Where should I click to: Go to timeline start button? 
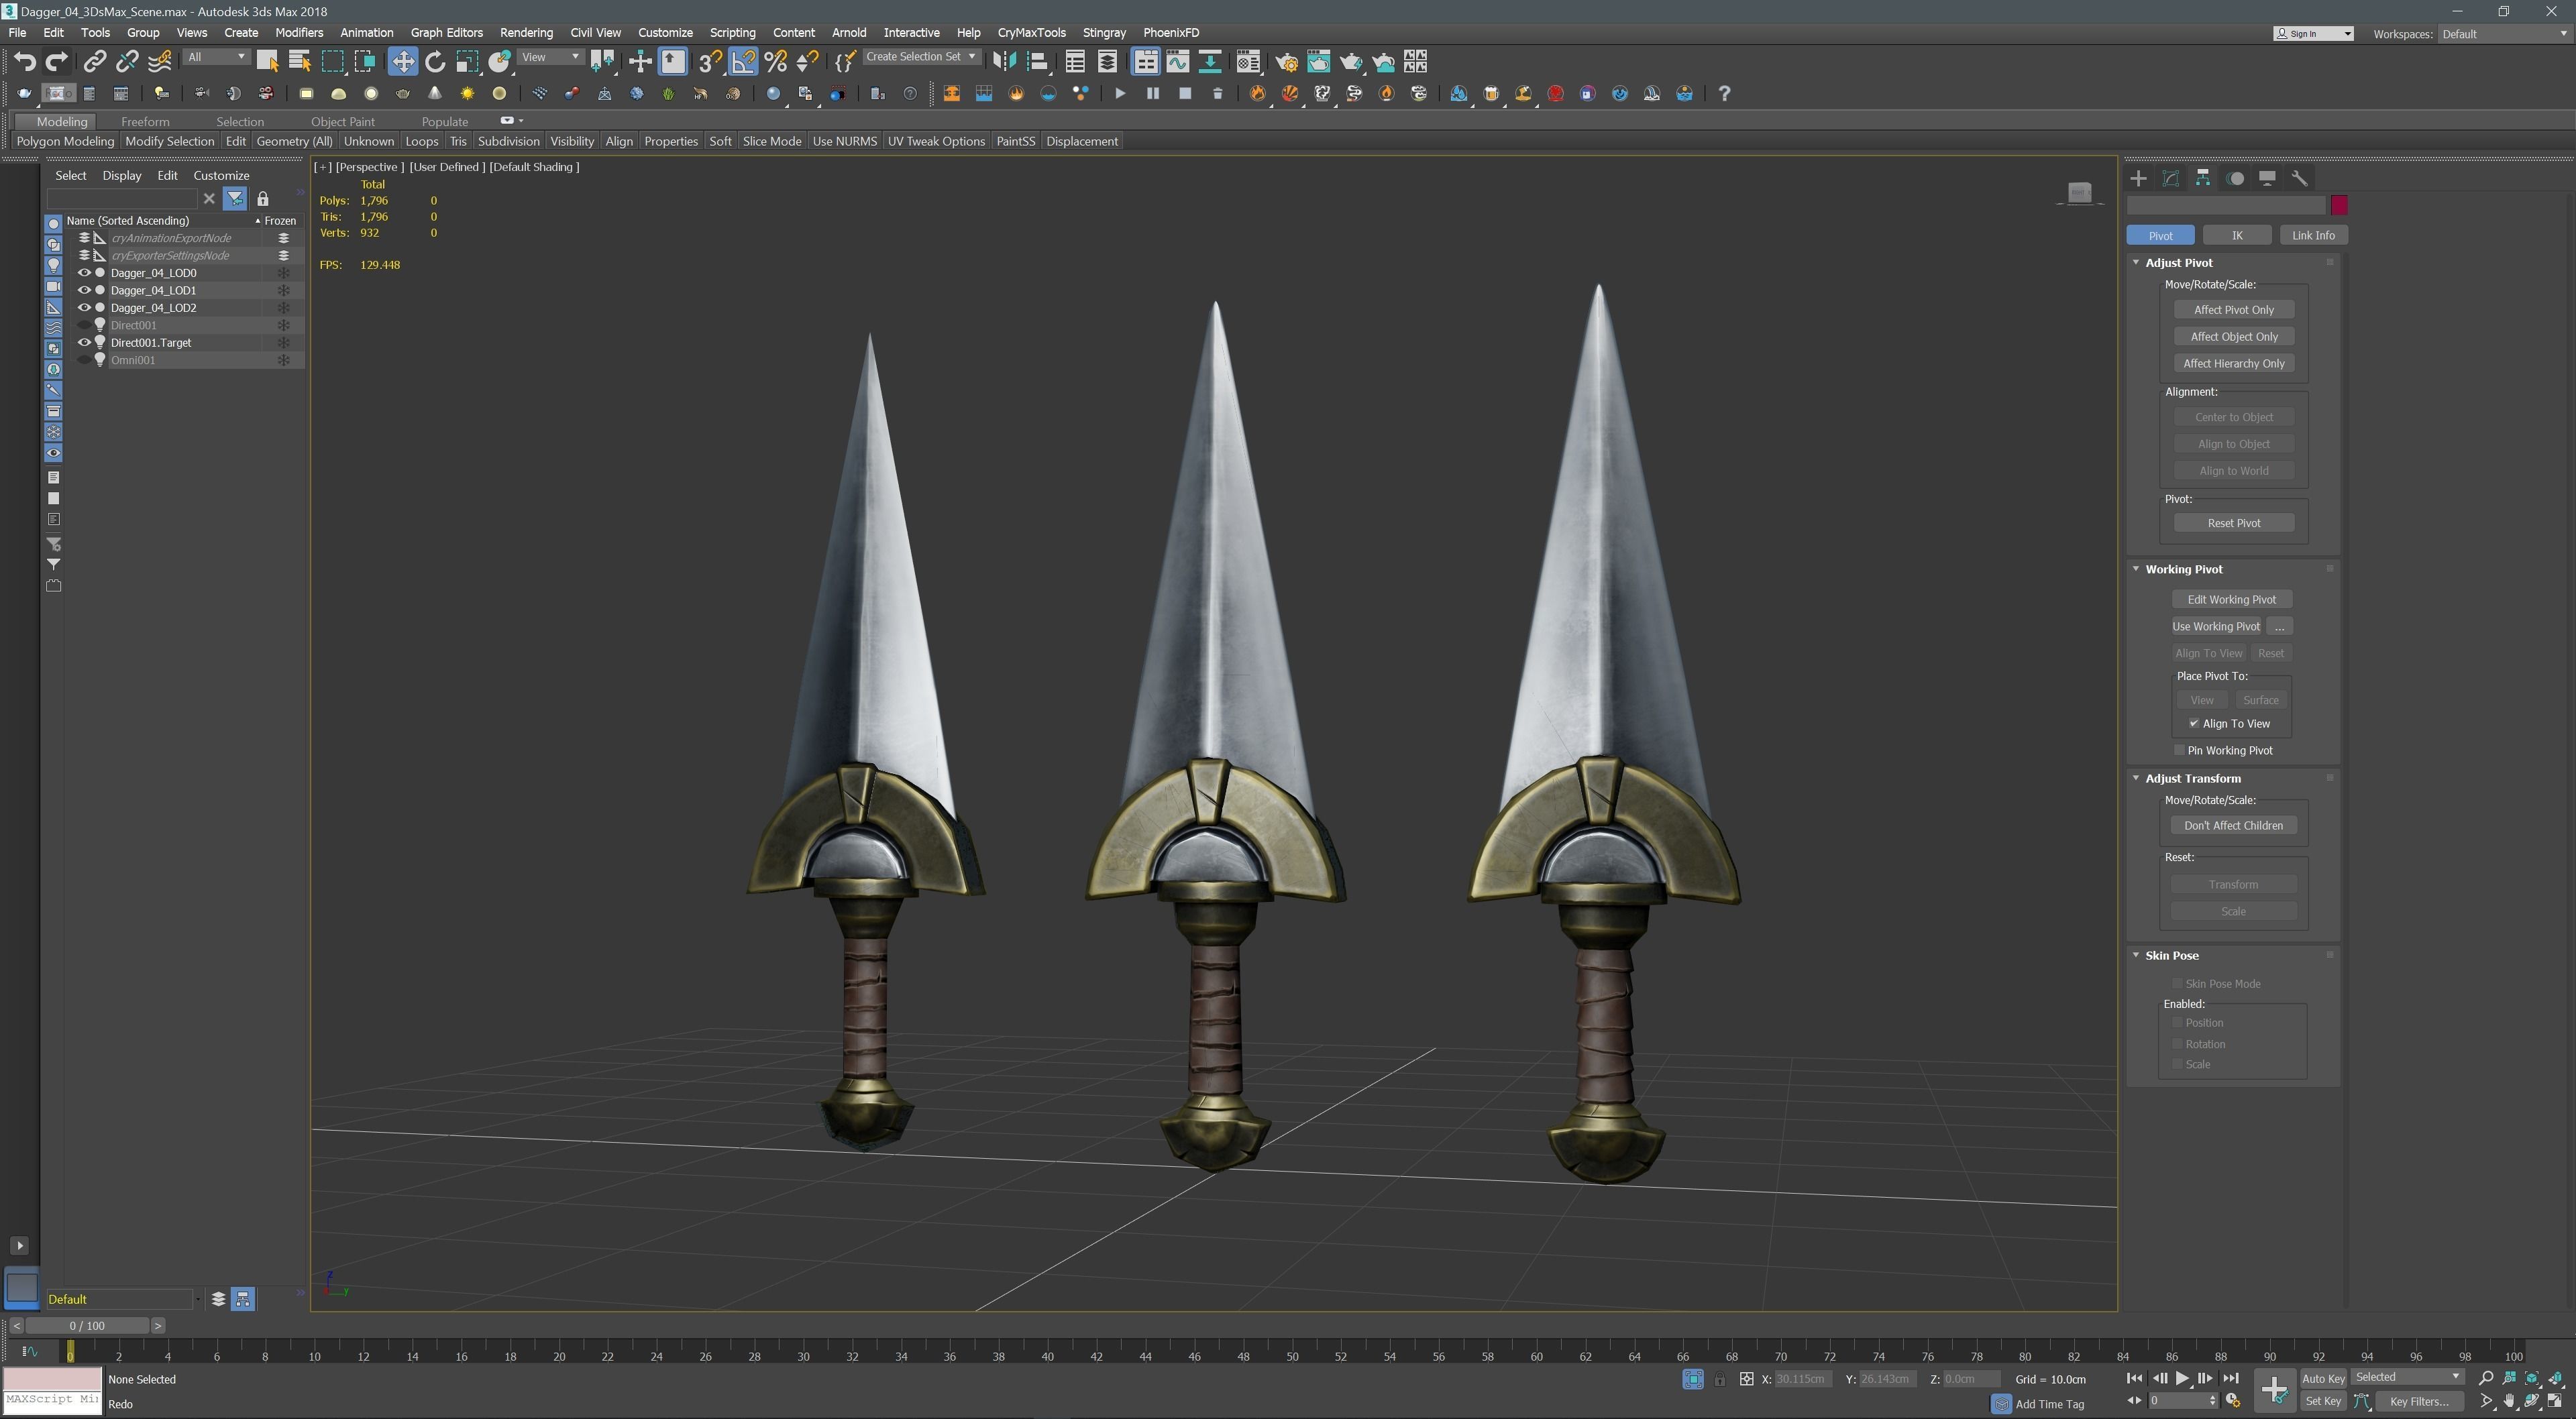2134,1378
